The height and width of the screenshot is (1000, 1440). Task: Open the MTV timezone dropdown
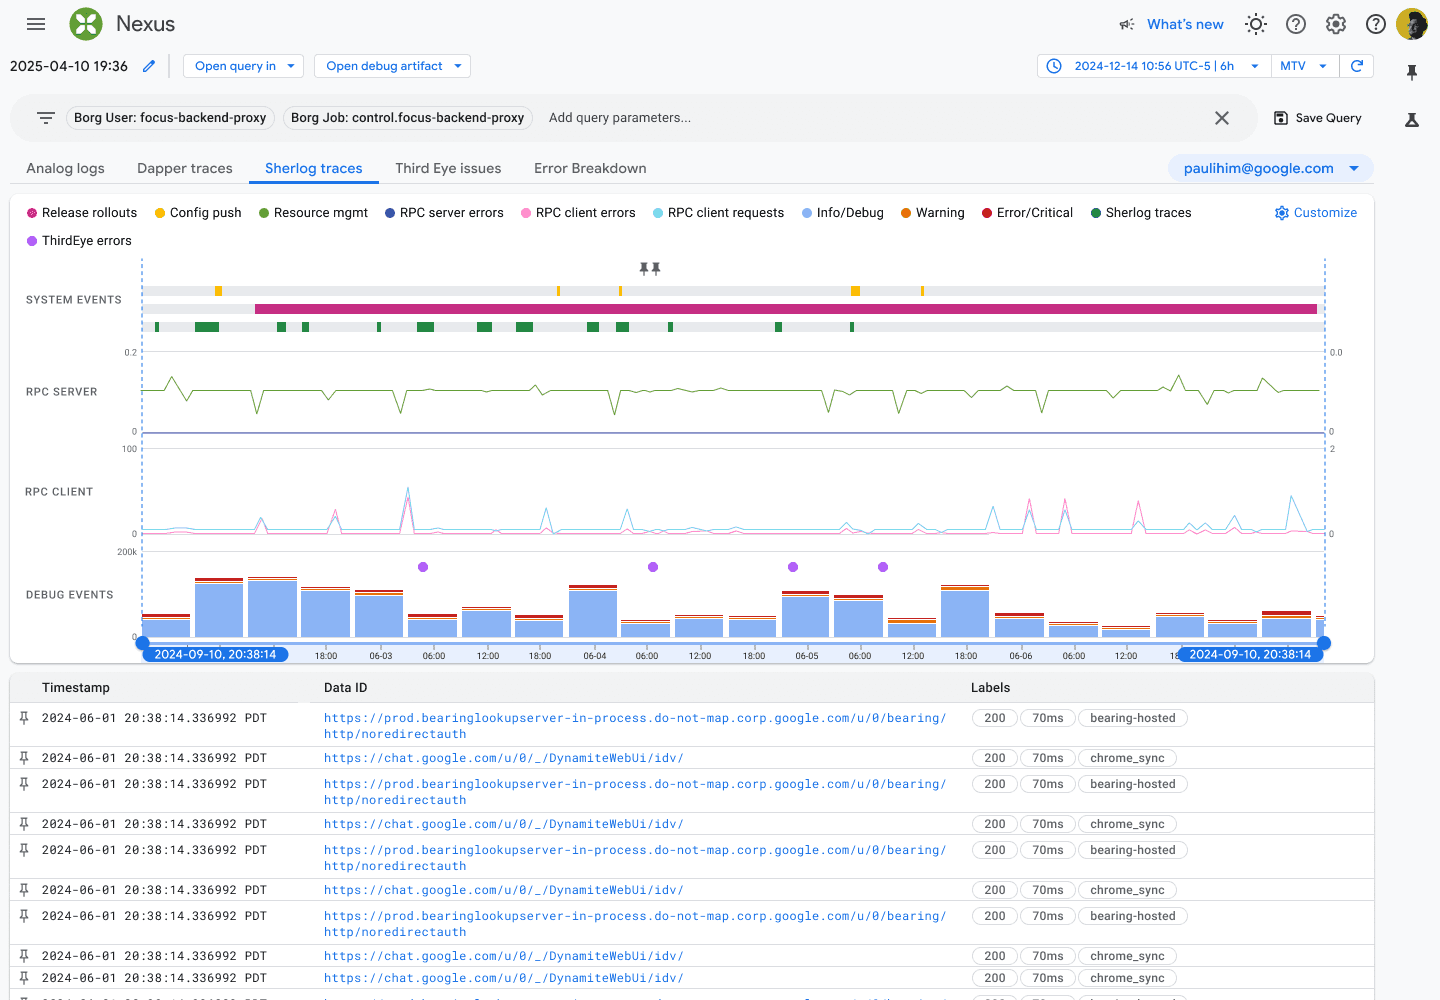(1304, 66)
